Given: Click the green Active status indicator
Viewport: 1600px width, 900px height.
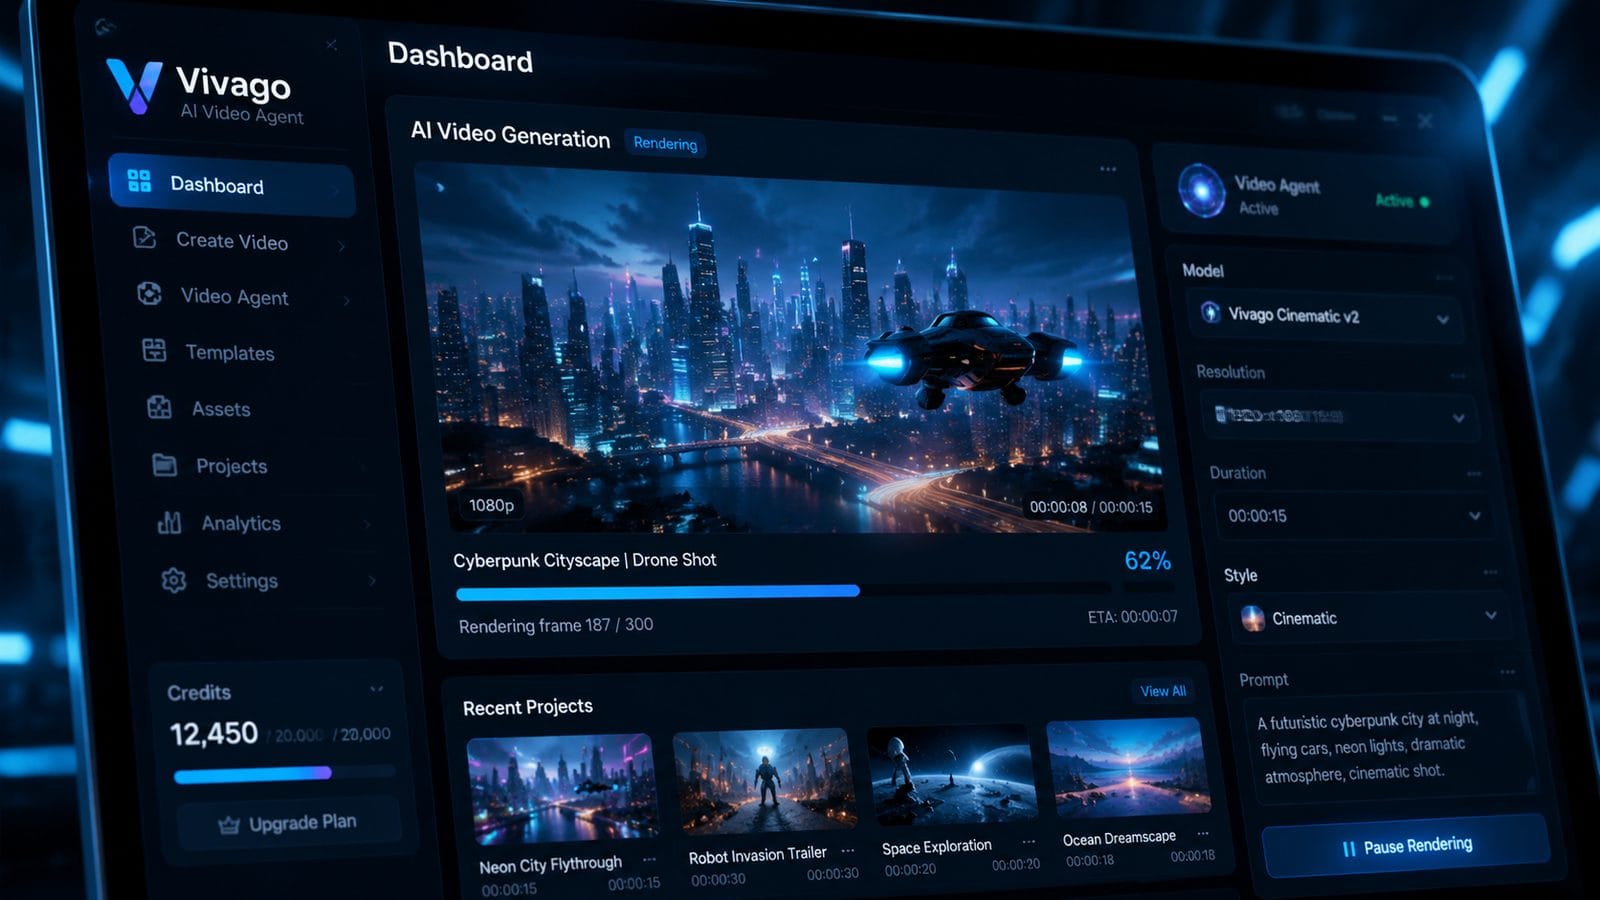Looking at the screenshot, I should click(1402, 201).
